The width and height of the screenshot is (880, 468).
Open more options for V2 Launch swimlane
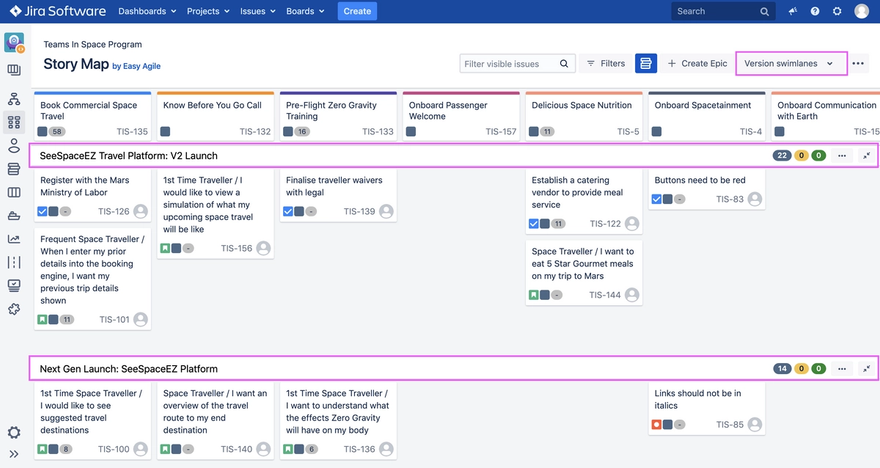coord(842,155)
